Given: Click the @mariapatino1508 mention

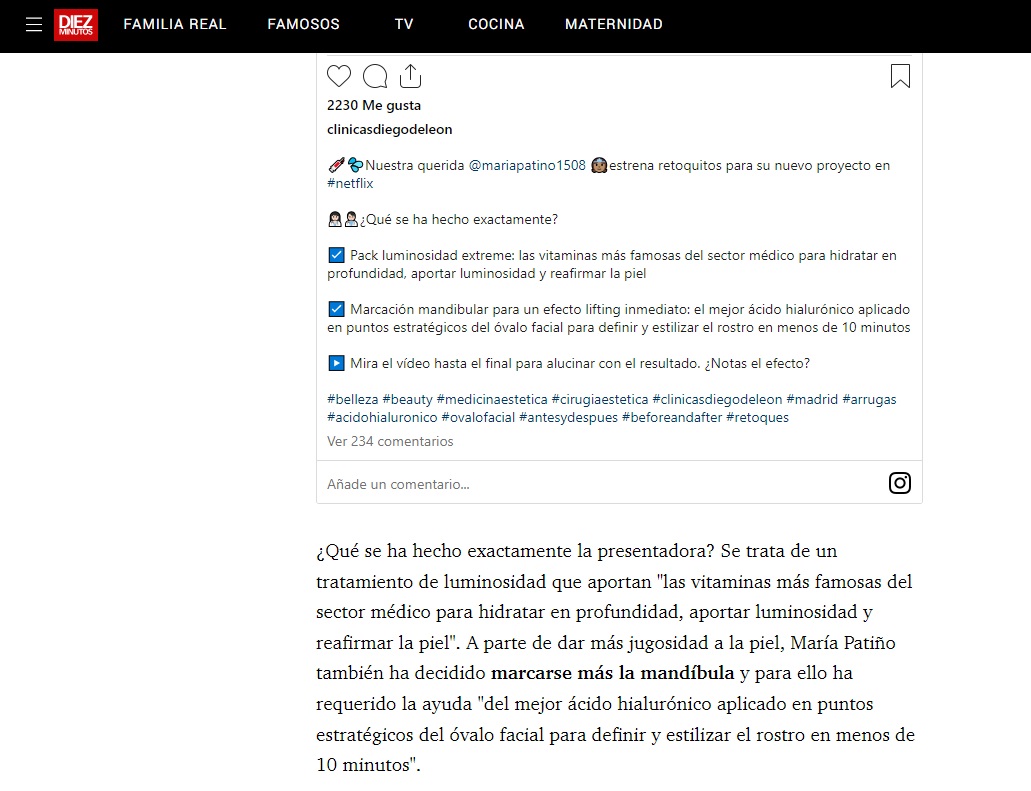Looking at the screenshot, I should [527, 166].
